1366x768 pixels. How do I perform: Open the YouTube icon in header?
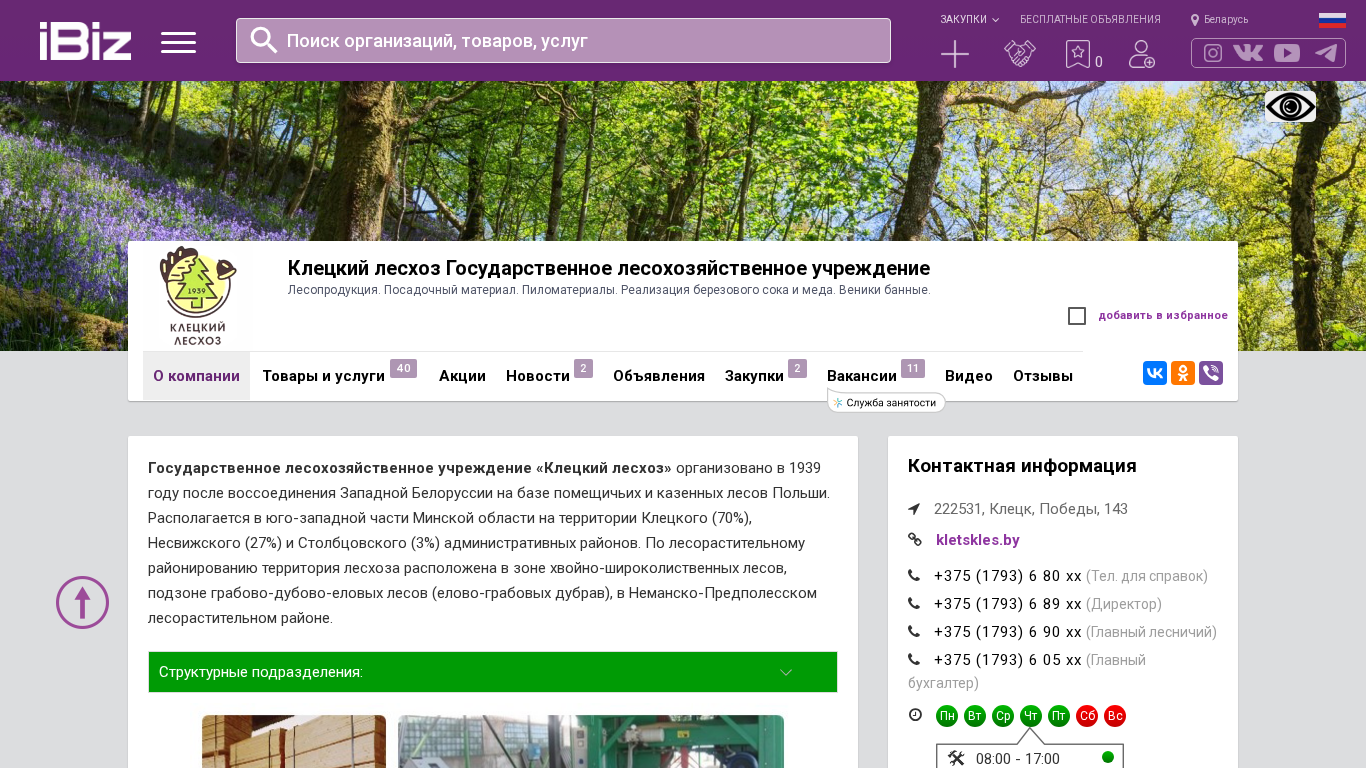pyautogui.click(x=1287, y=53)
